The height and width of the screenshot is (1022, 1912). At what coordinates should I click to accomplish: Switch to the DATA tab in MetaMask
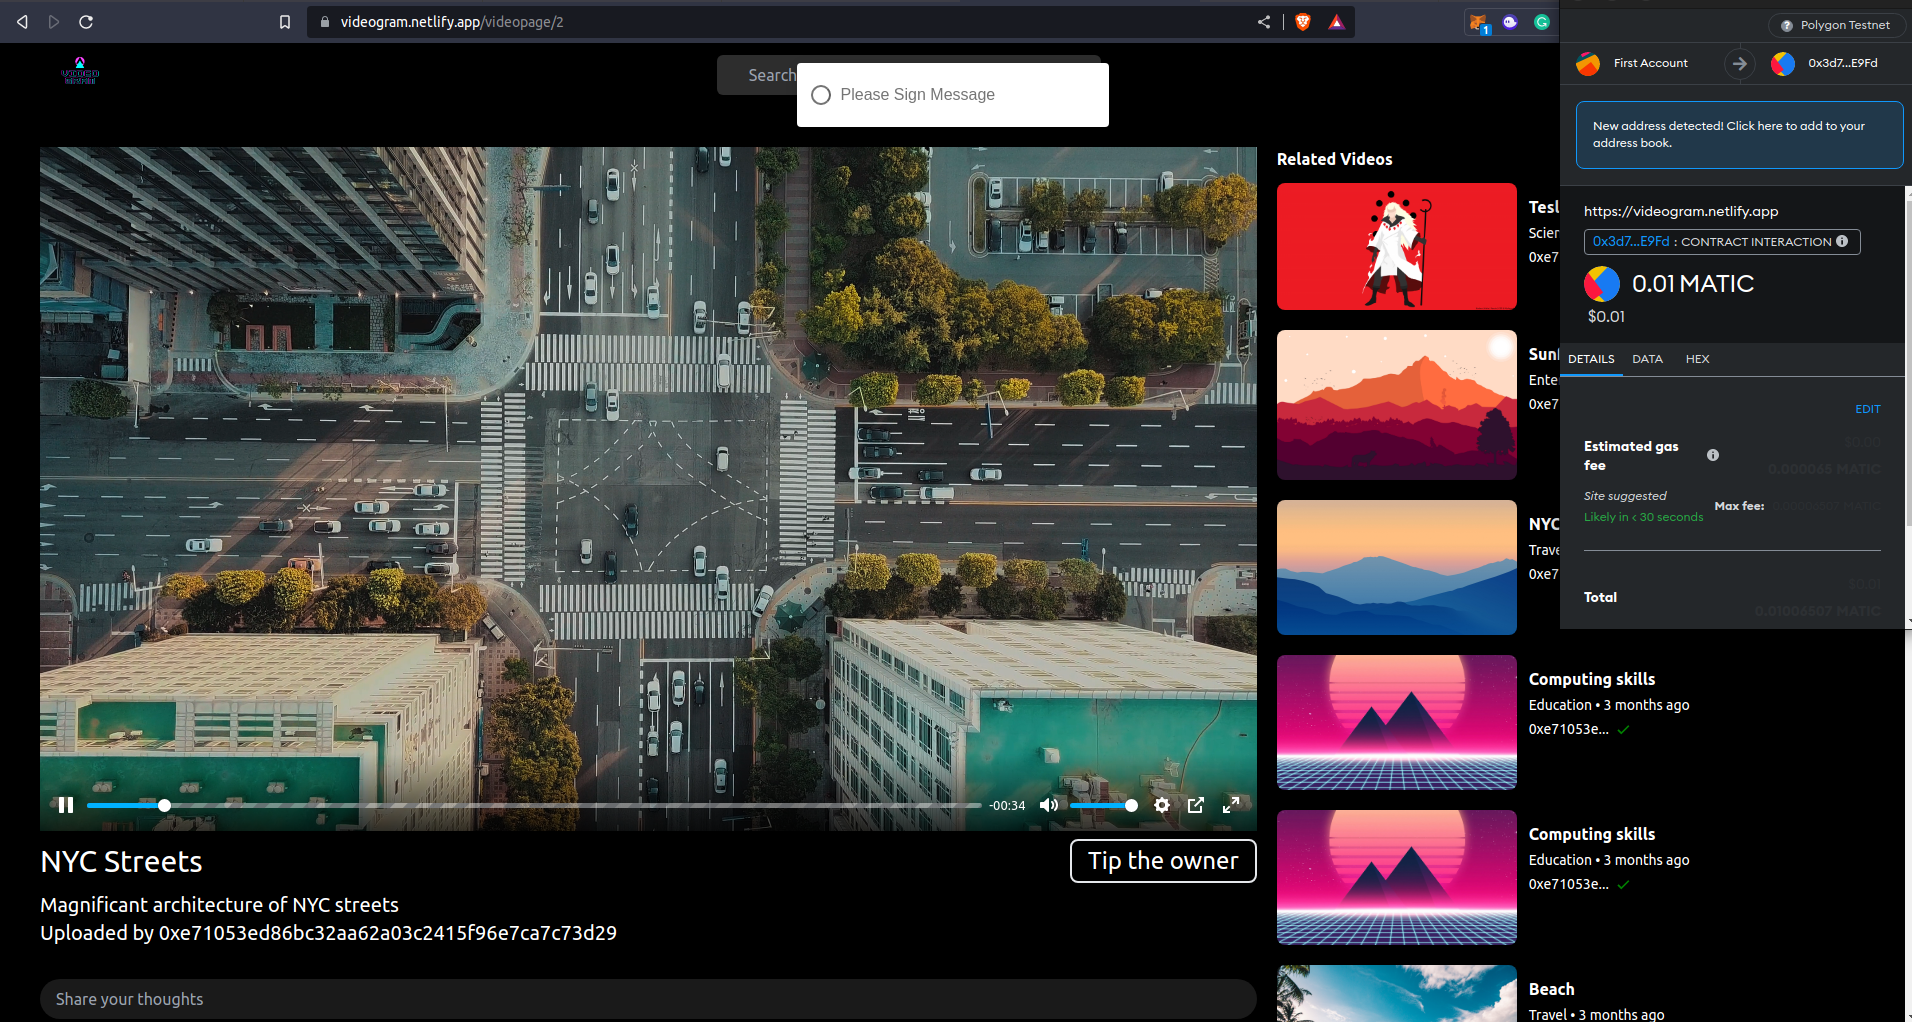[1647, 359]
